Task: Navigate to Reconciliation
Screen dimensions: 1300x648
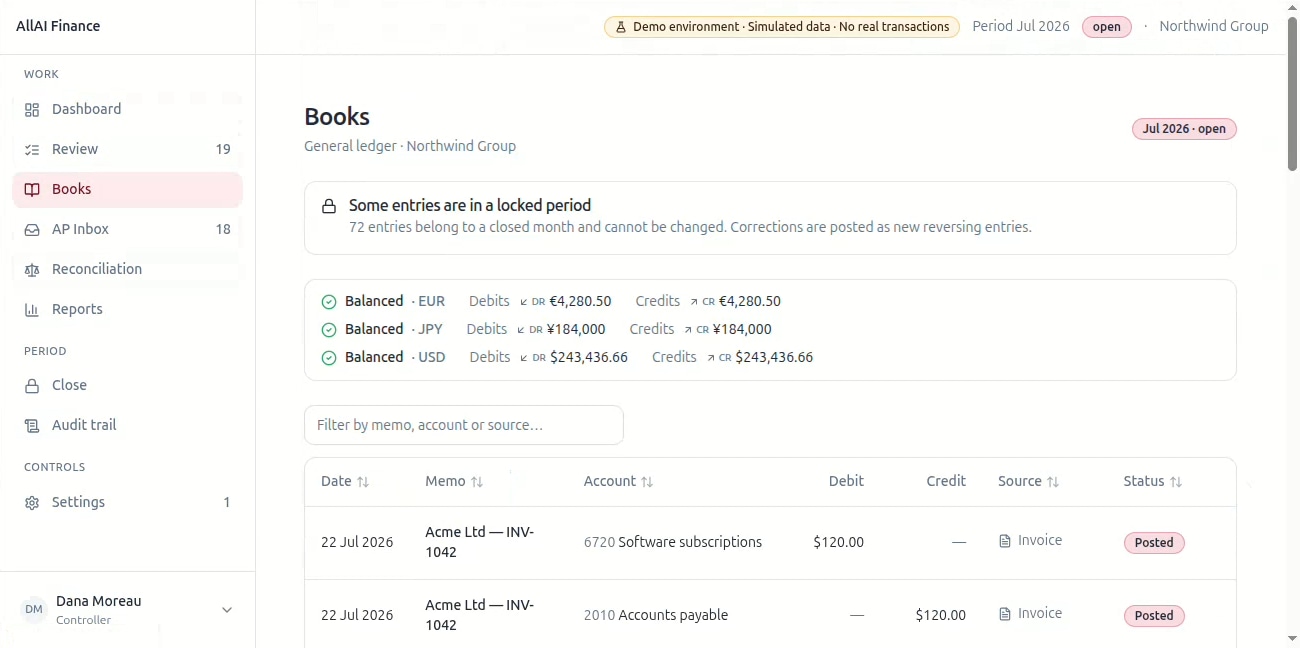Action: pos(127,269)
